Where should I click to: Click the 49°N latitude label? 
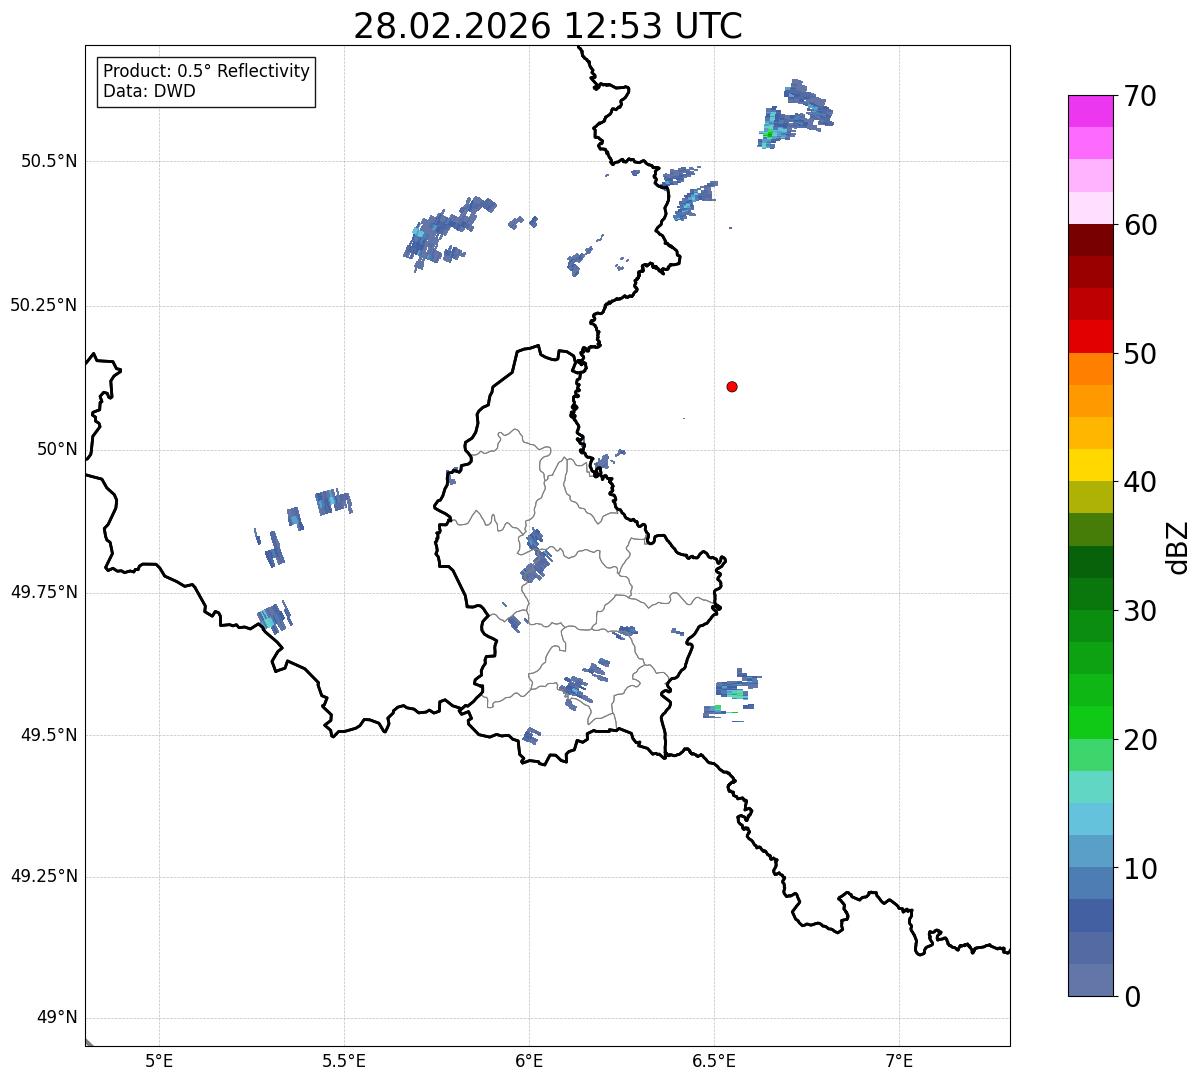pos(57,1018)
